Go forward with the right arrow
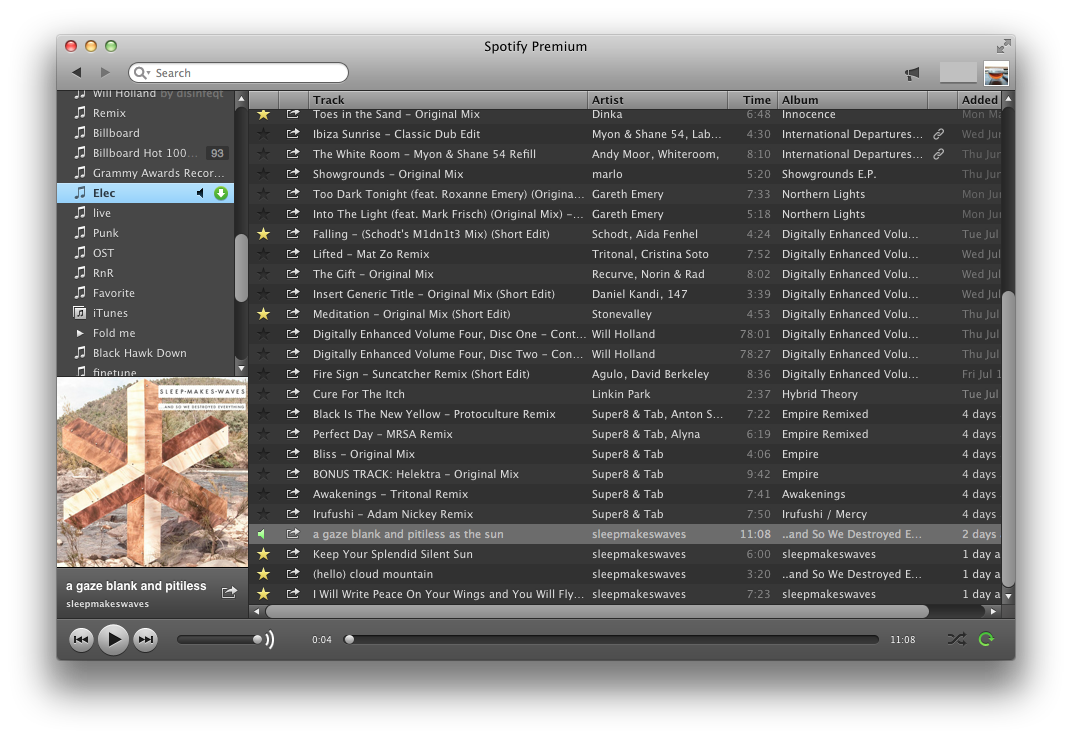The width and height of the screenshot is (1072, 739). pos(105,72)
